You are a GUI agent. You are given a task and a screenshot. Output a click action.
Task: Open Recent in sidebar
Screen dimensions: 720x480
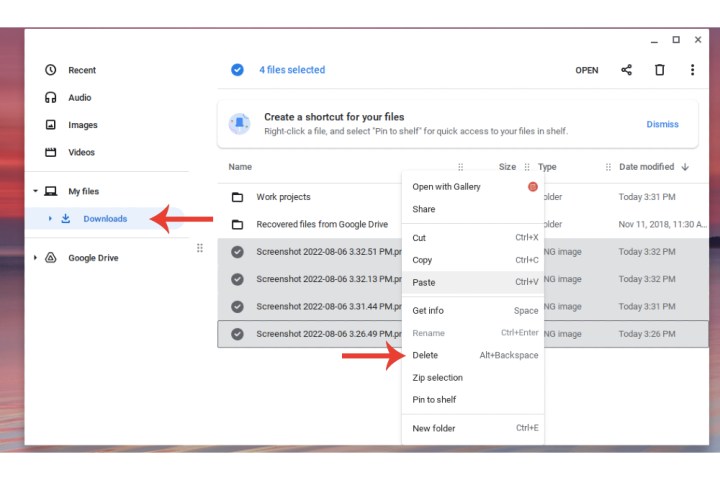click(x=82, y=70)
